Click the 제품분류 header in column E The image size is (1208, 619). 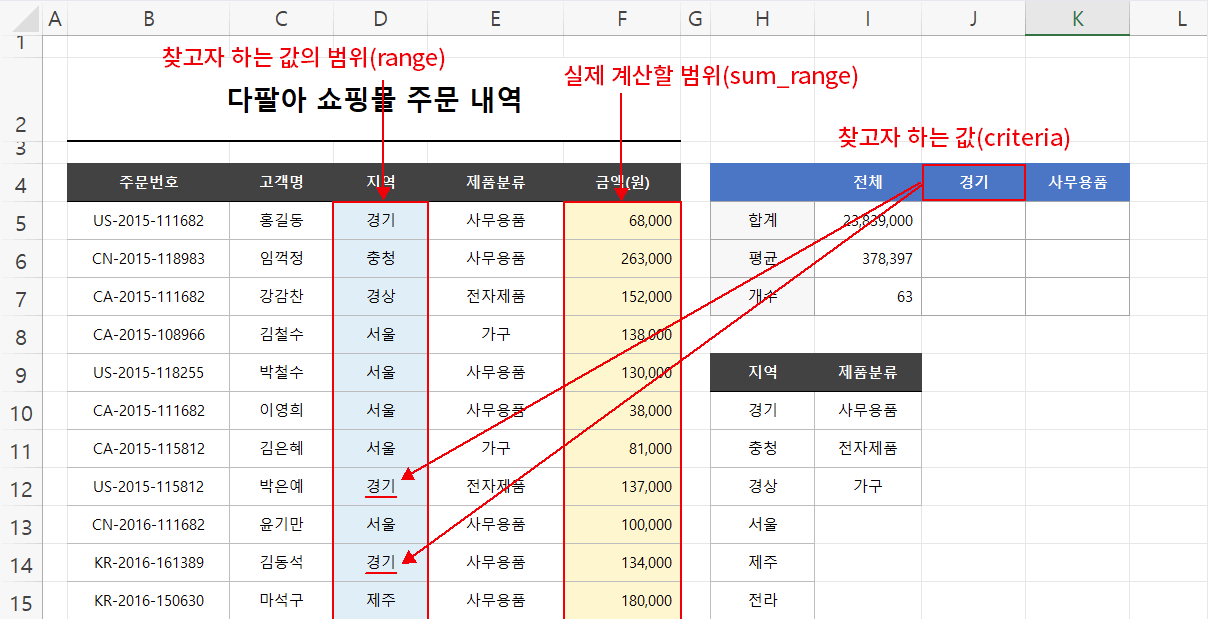[x=496, y=182]
